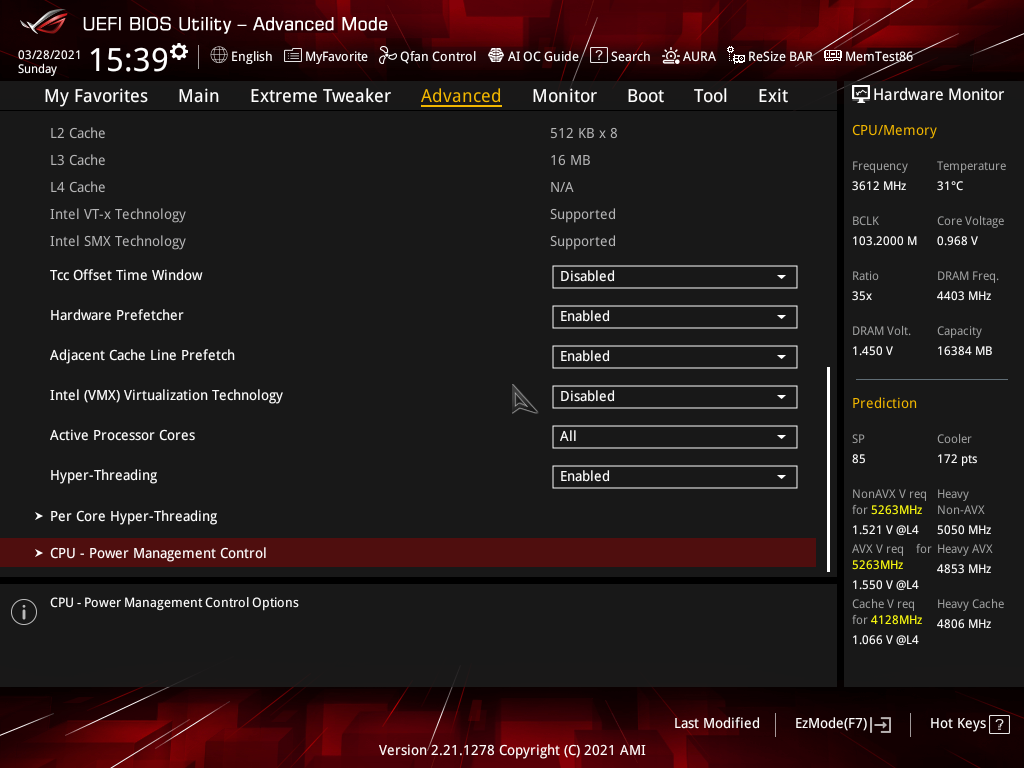Click L4 Cache row label

coord(77,187)
